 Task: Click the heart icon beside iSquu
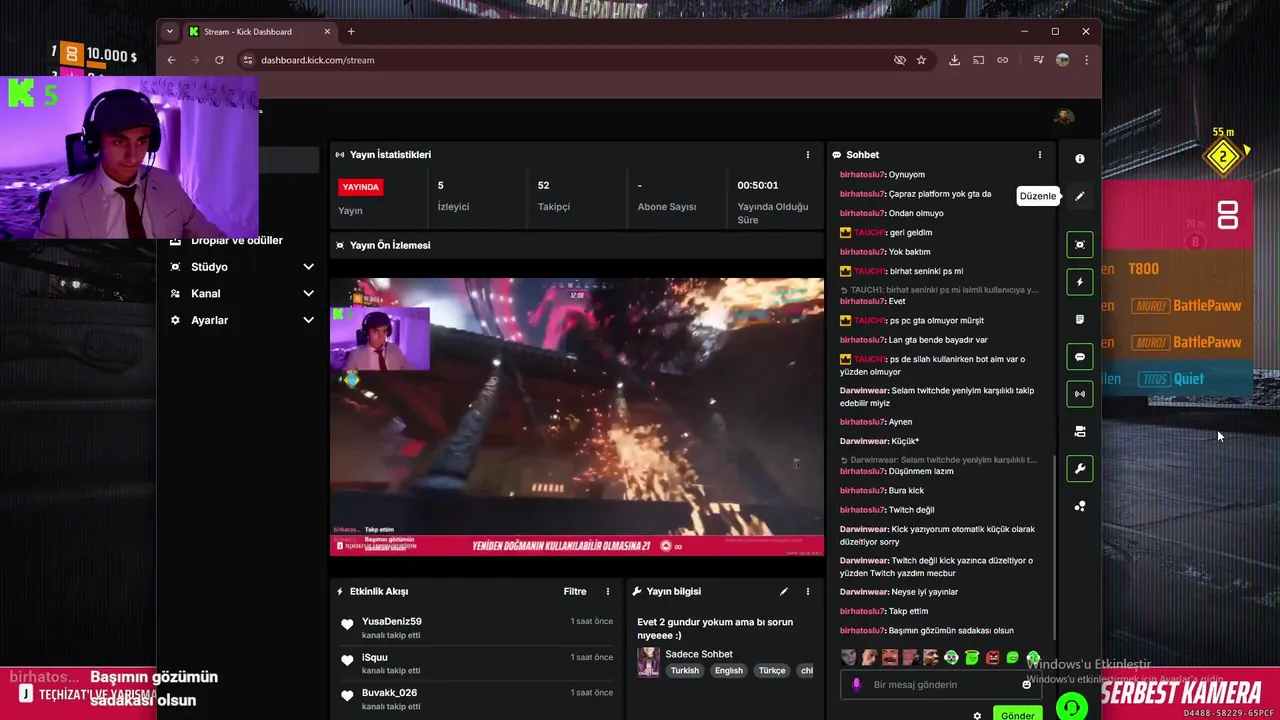(347, 660)
